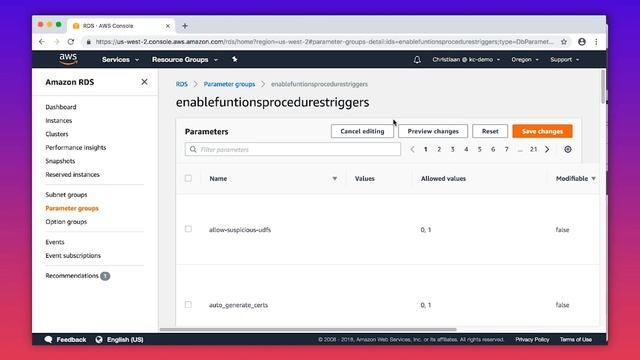Go to parameters page 2

439,149
